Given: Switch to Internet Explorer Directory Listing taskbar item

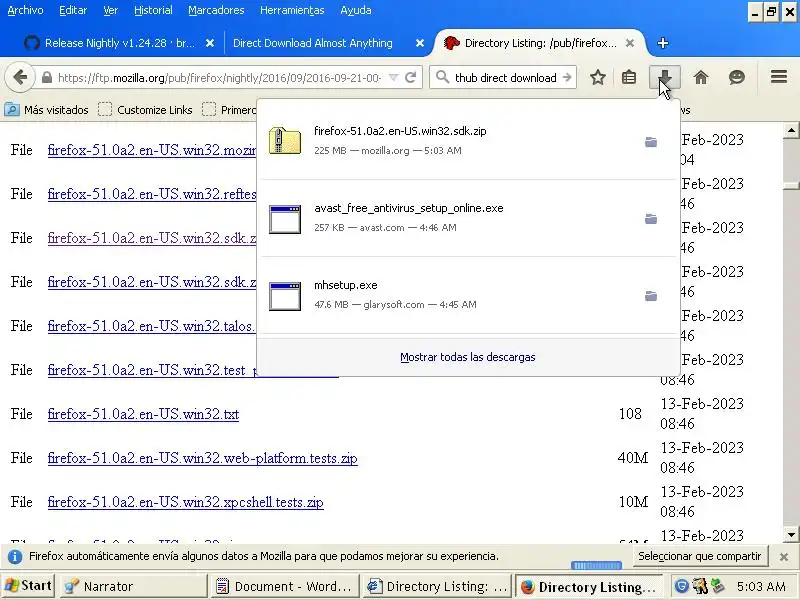Looking at the screenshot, I should click(x=436, y=586).
